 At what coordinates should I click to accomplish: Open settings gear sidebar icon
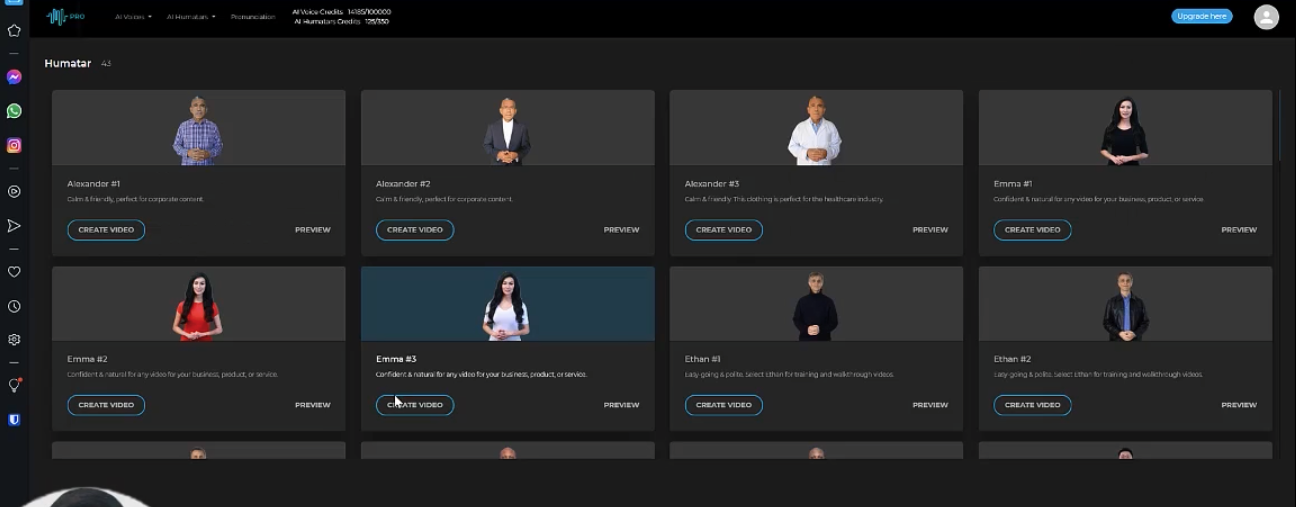14,340
